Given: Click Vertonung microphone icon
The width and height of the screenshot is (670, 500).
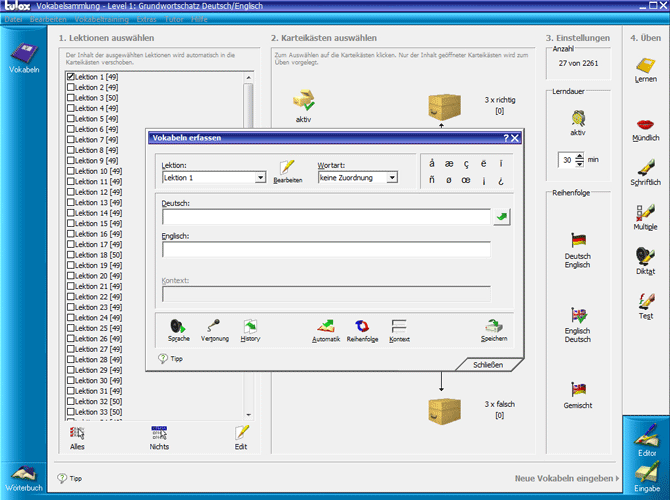Looking at the screenshot, I should click(215, 330).
